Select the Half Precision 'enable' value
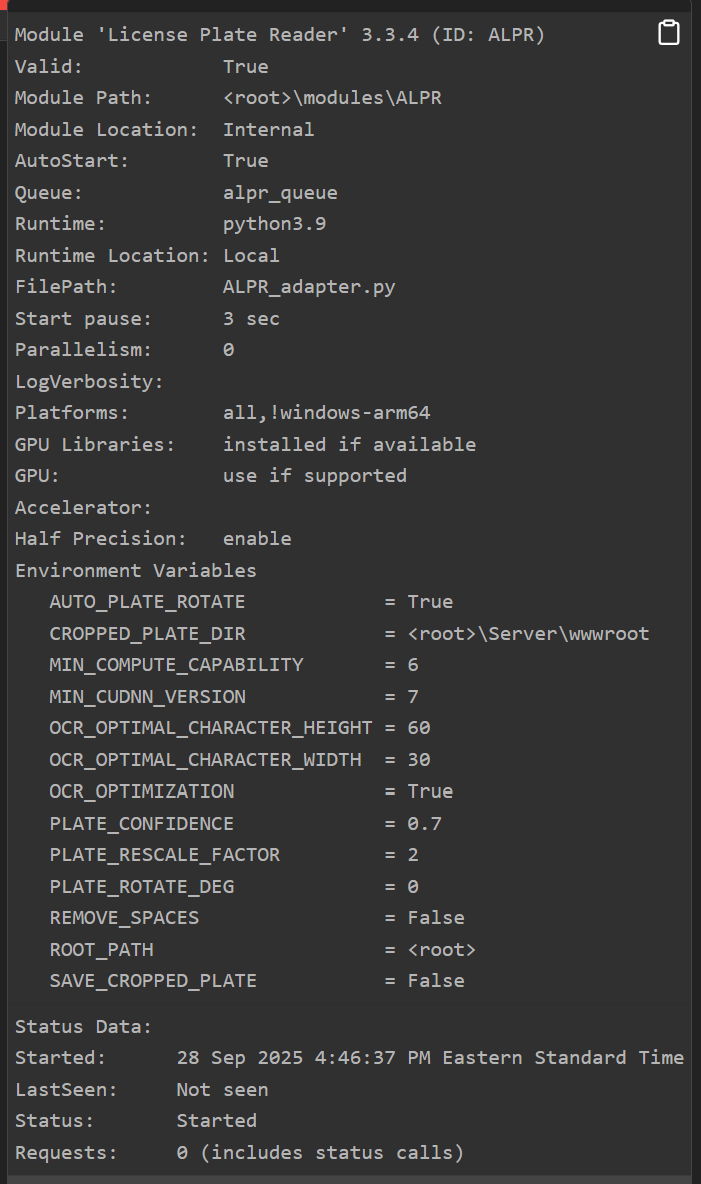The width and height of the screenshot is (701, 1184). pyautogui.click(x=257, y=539)
